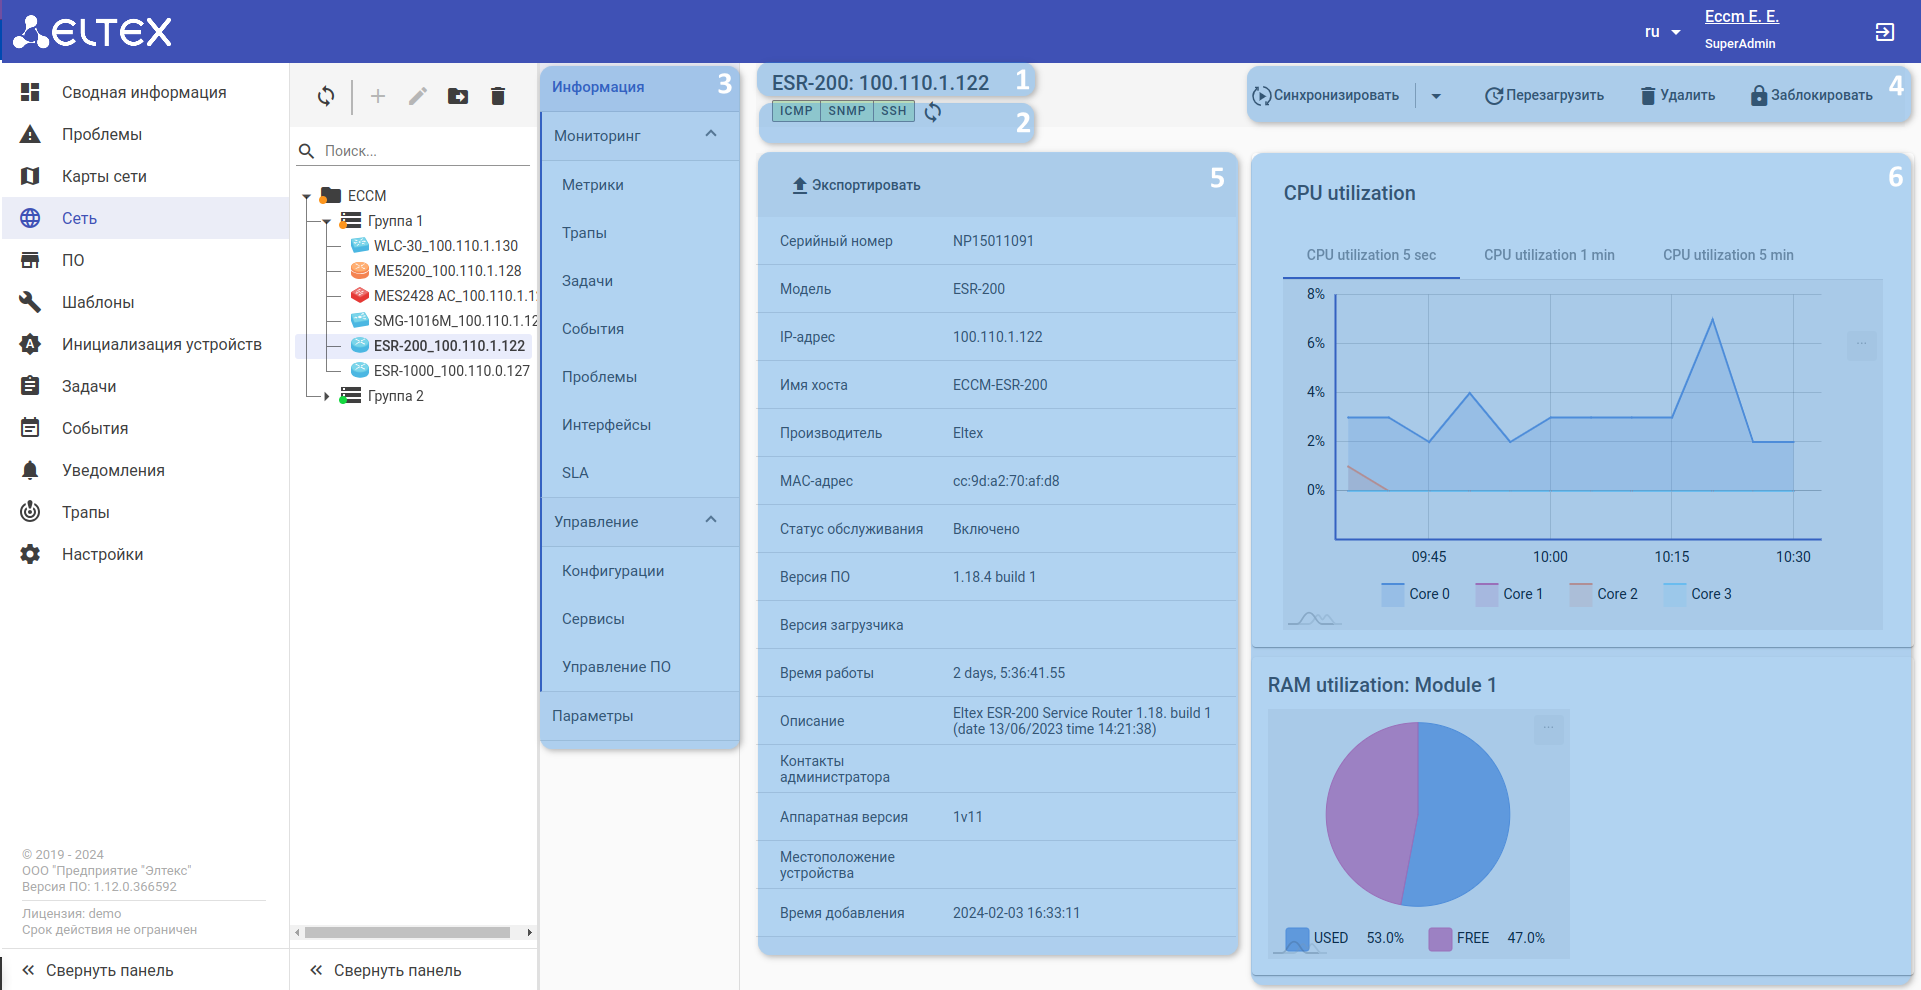Image resolution: width=1921 pixels, height=990 pixels.
Task: Click the trash icon in tree toolbar
Action: click(498, 96)
